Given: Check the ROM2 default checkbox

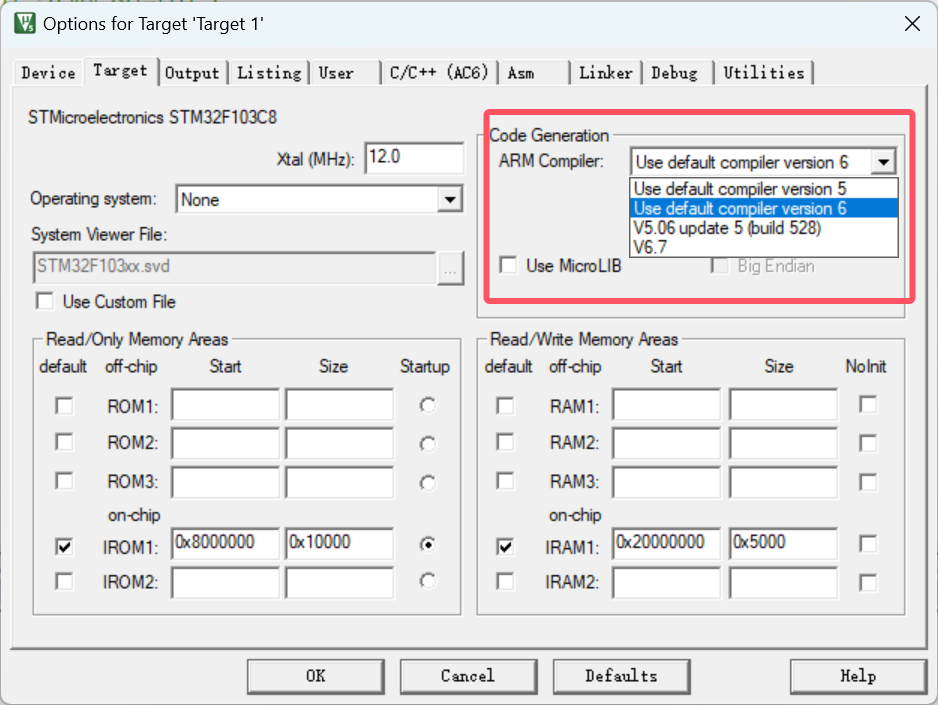Looking at the screenshot, I should (x=64, y=442).
